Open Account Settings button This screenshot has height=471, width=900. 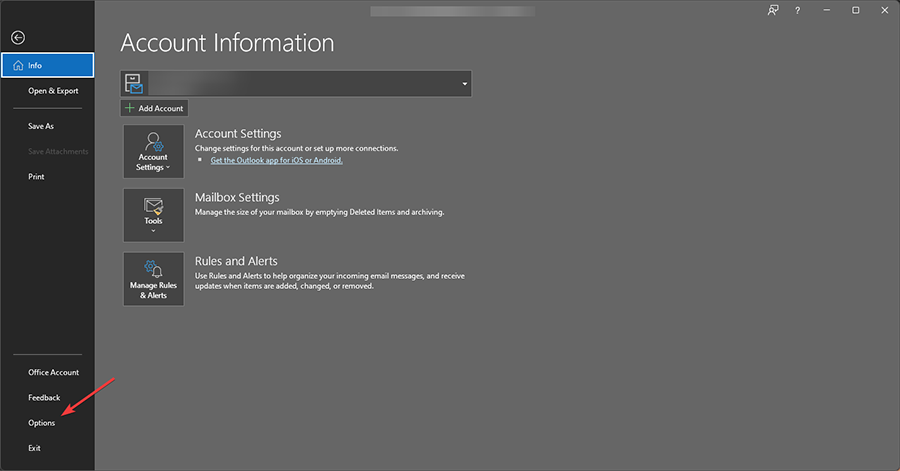pyautogui.click(x=153, y=151)
